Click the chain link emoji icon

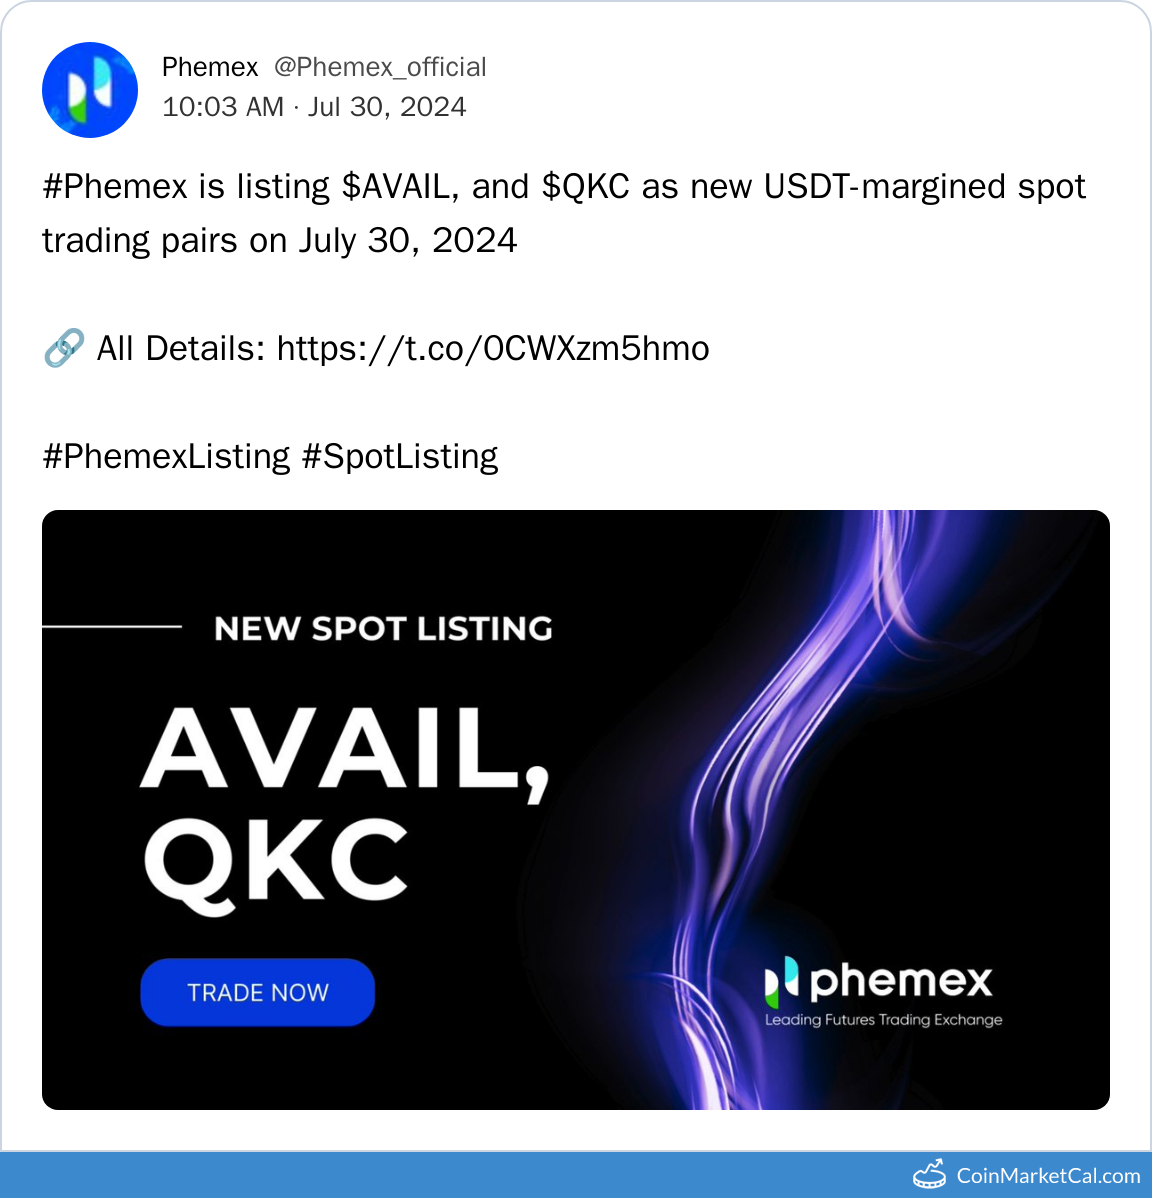63,348
